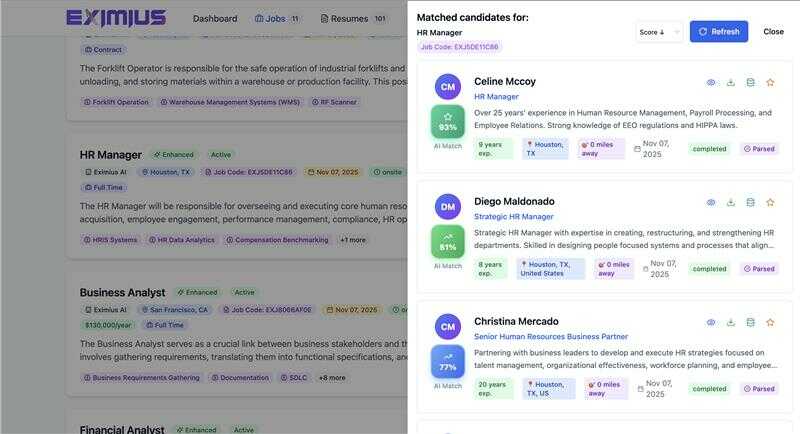Download Celine Mccoy's resume
This screenshot has width=800, height=434.
point(731,82)
